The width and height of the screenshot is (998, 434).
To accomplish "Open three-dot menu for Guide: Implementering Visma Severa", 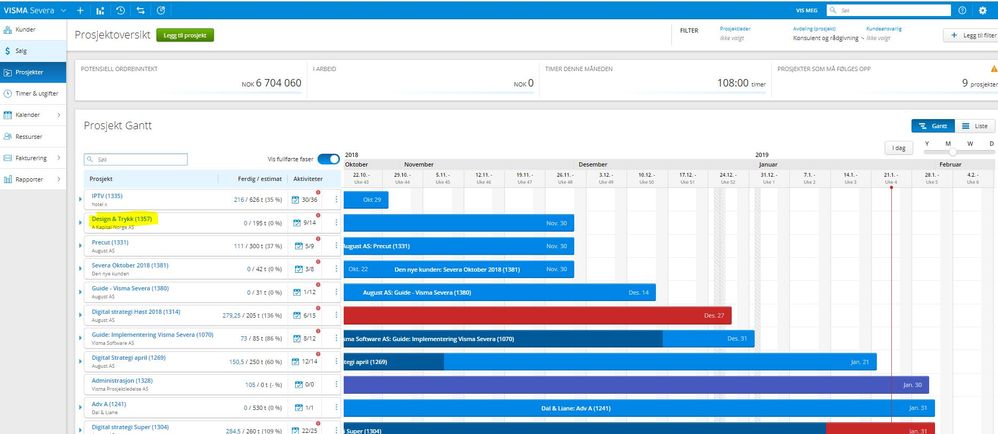I will (x=336, y=339).
